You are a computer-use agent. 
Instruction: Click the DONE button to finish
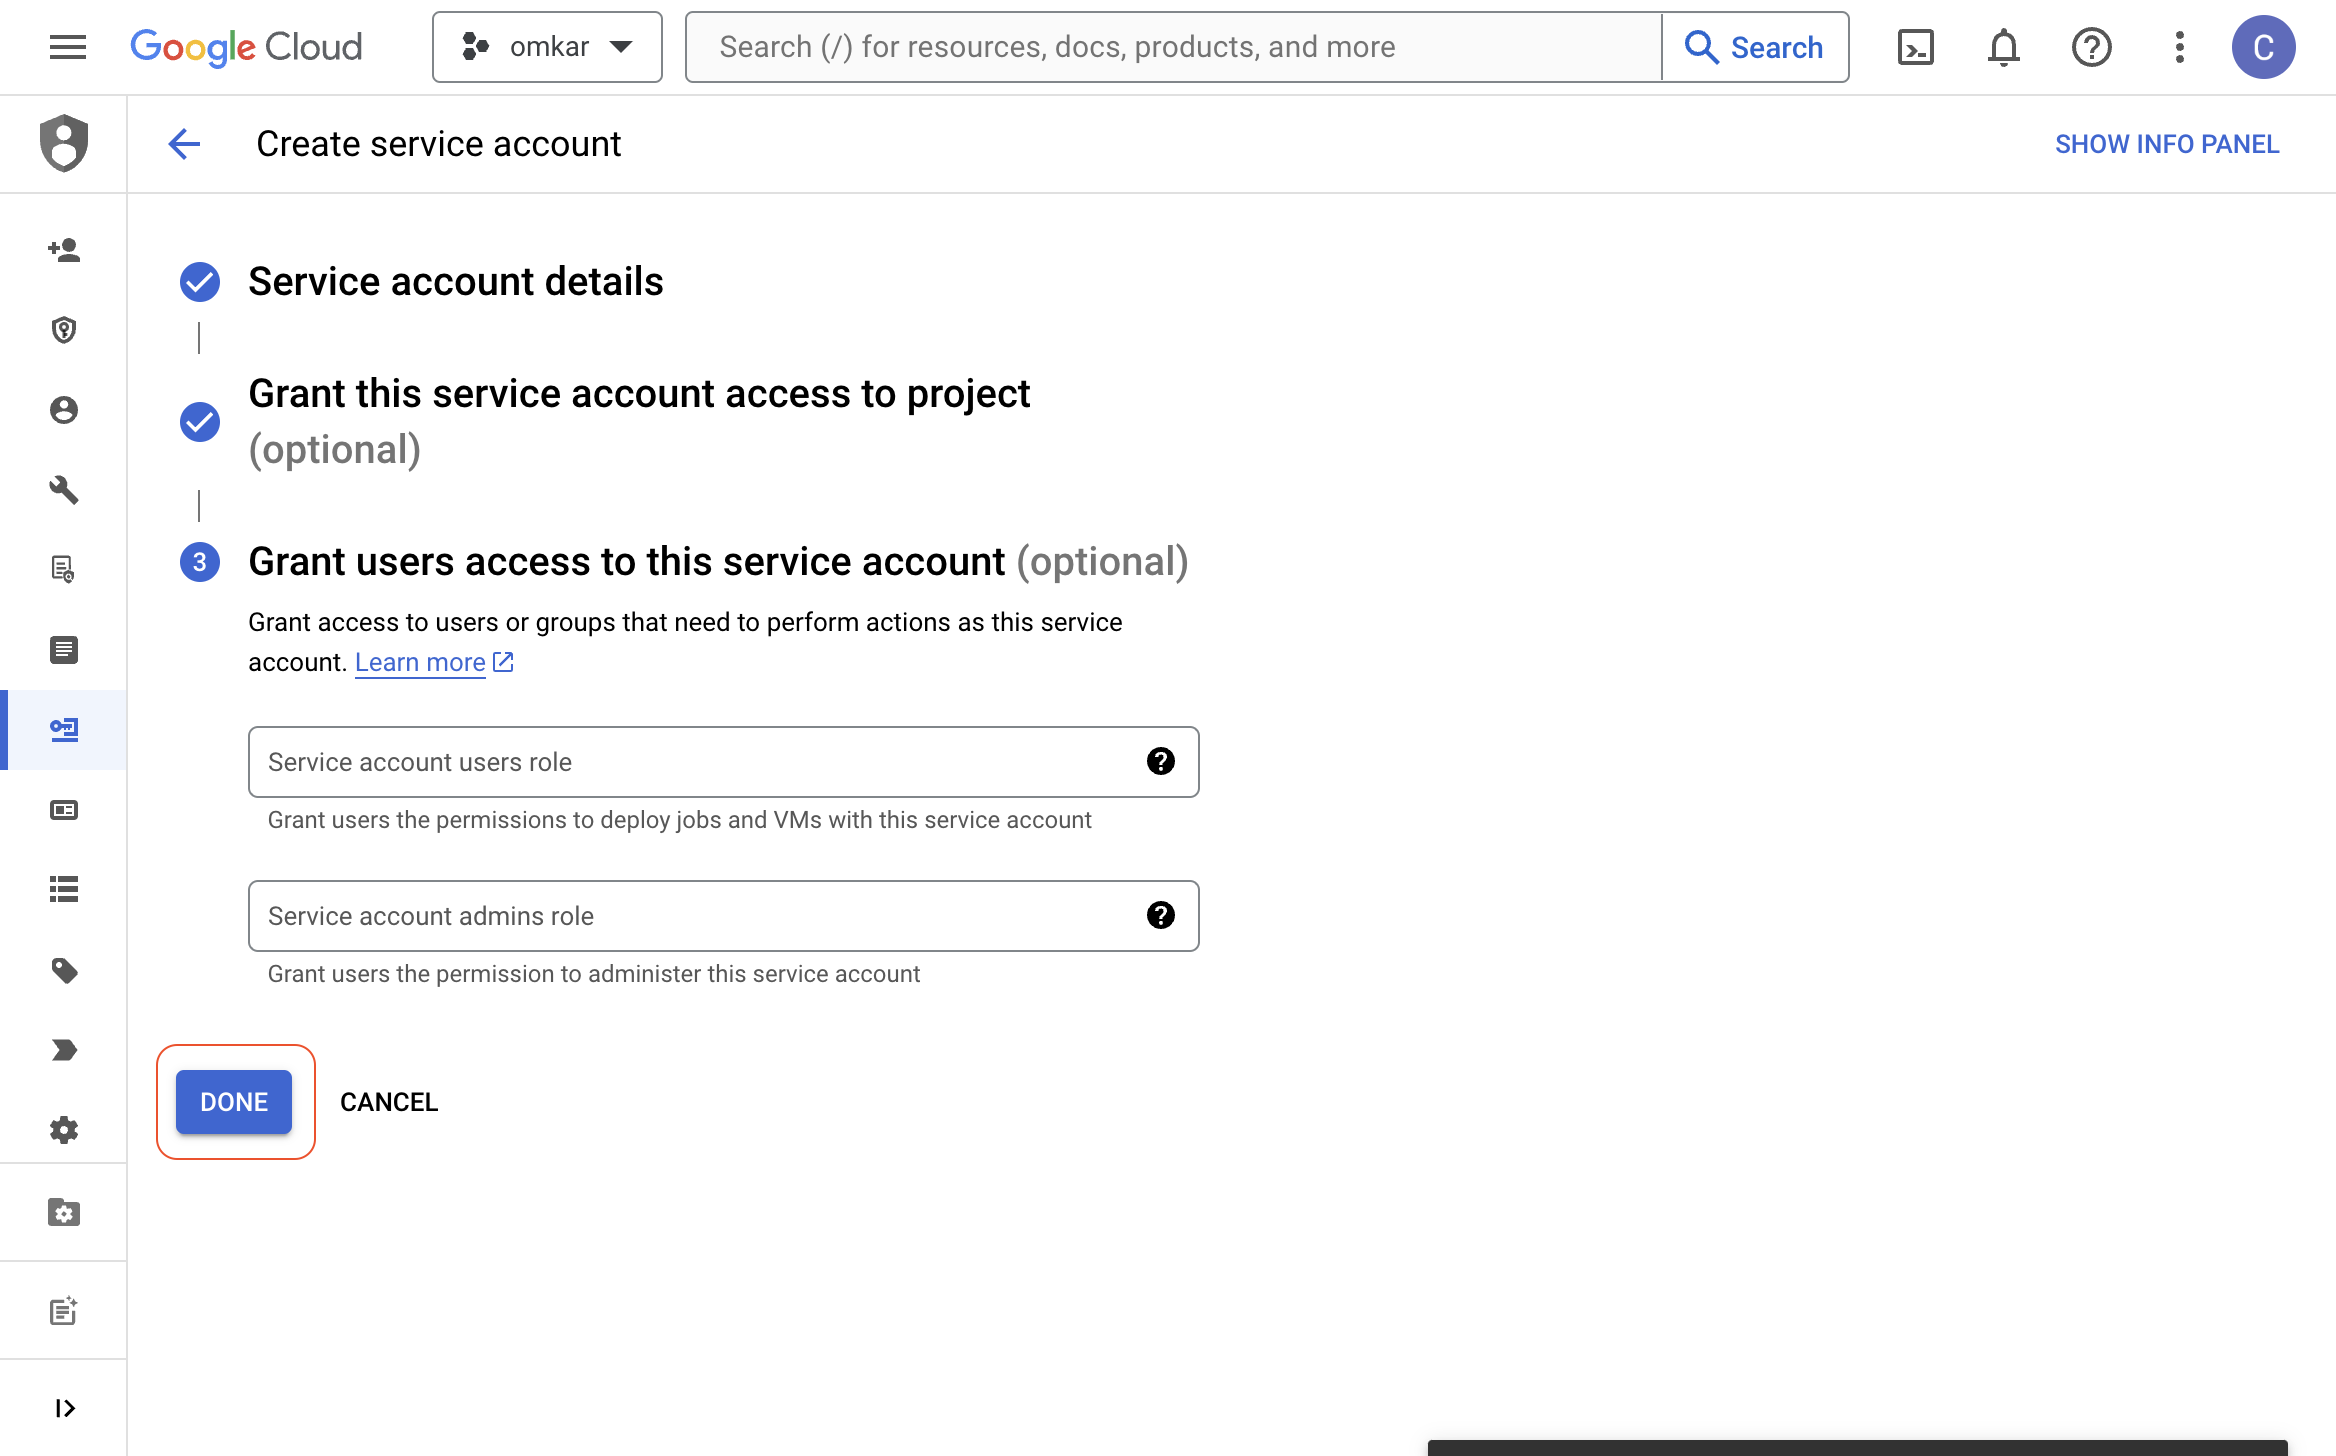(x=233, y=1102)
